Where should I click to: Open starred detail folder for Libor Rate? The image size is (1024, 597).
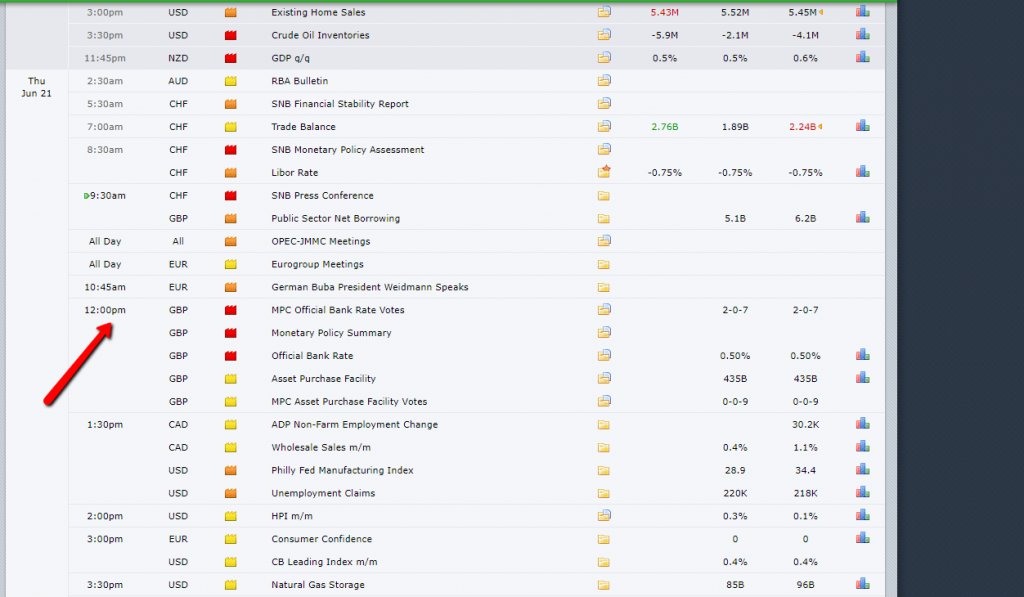(x=604, y=172)
